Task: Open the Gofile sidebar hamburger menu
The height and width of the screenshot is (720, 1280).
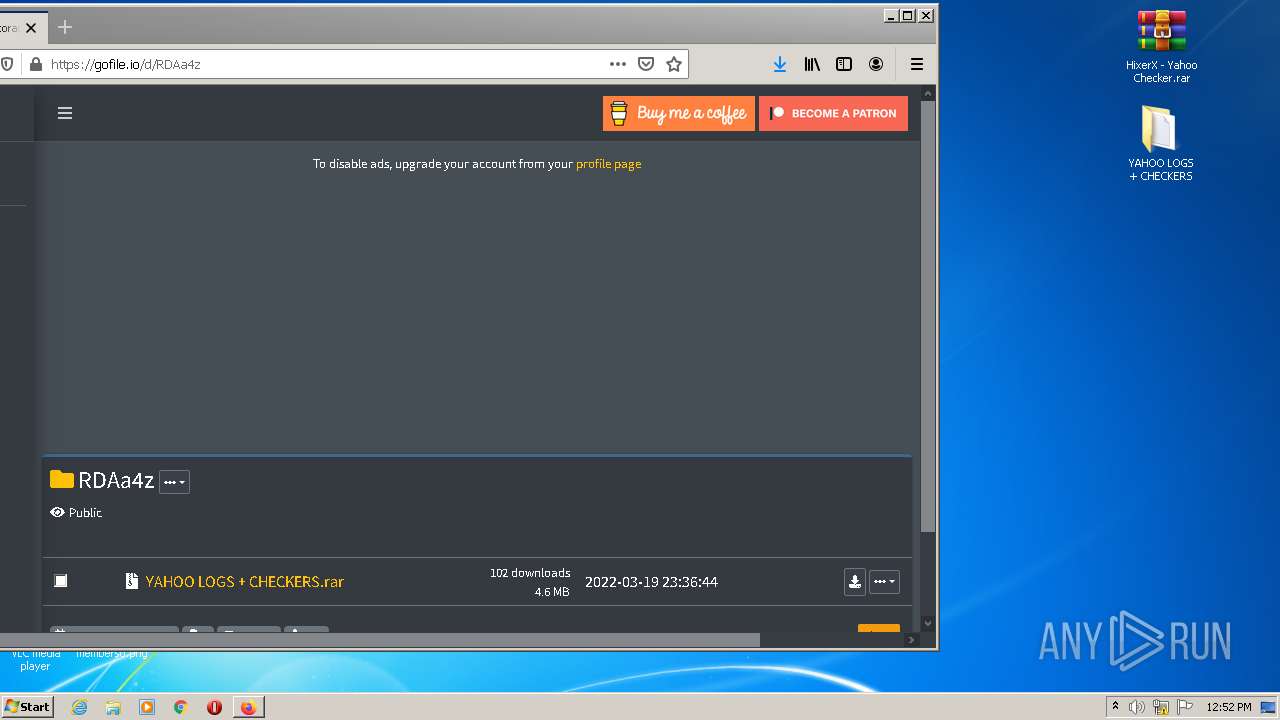Action: pos(65,113)
